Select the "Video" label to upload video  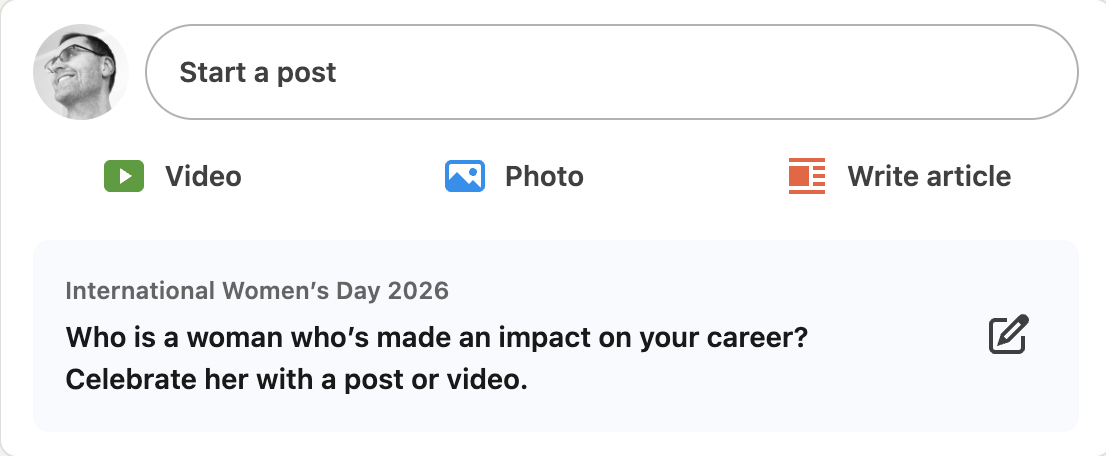[x=203, y=177]
